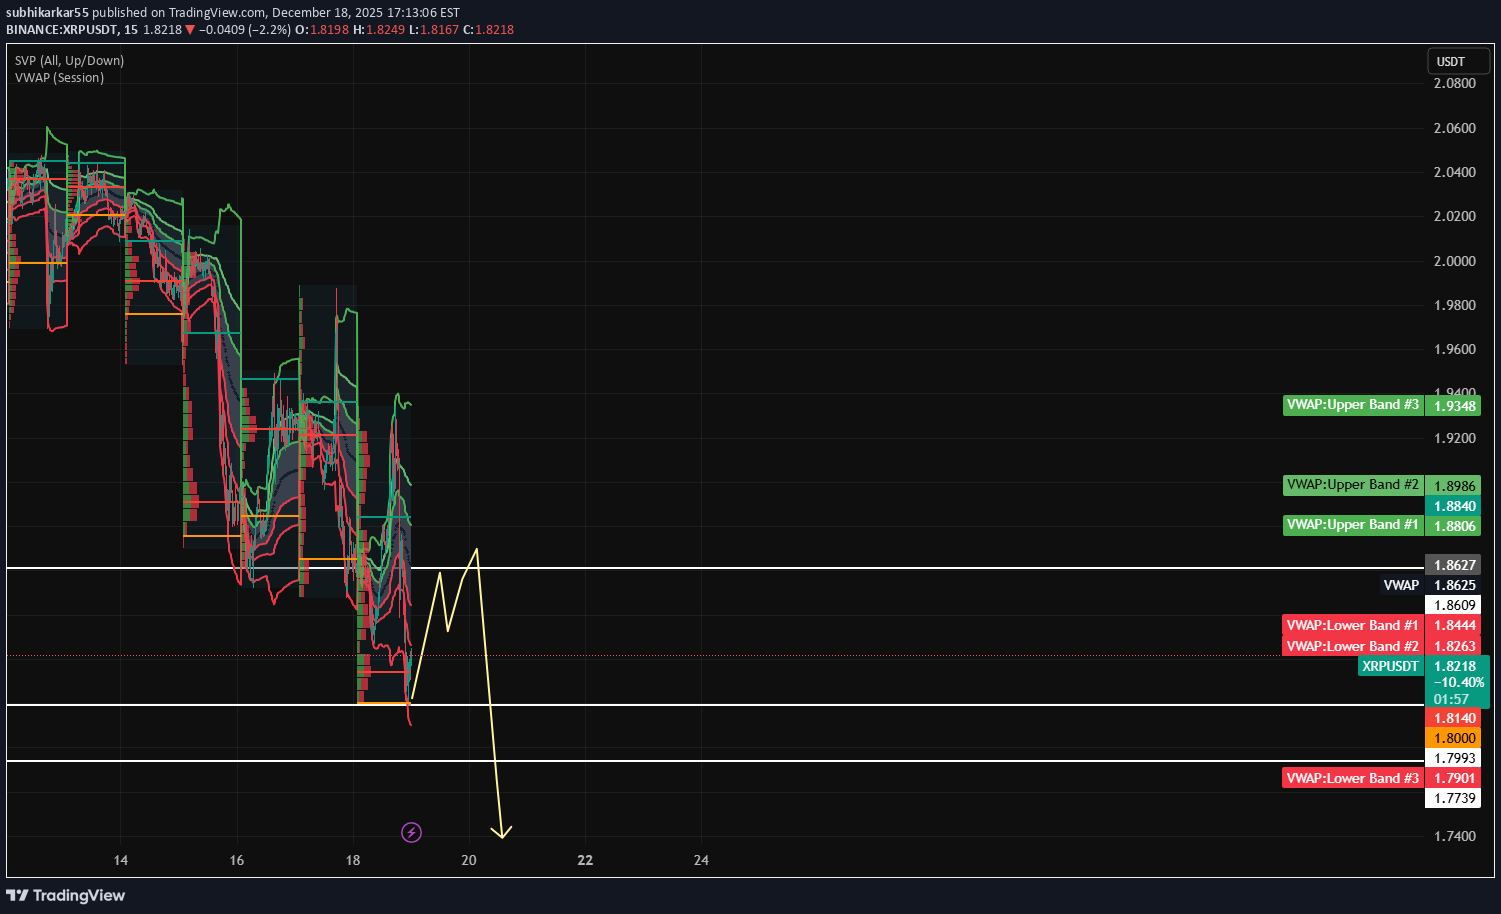
Task: Click the VWAP:Upper Band #3 label
Action: (x=1352, y=405)
